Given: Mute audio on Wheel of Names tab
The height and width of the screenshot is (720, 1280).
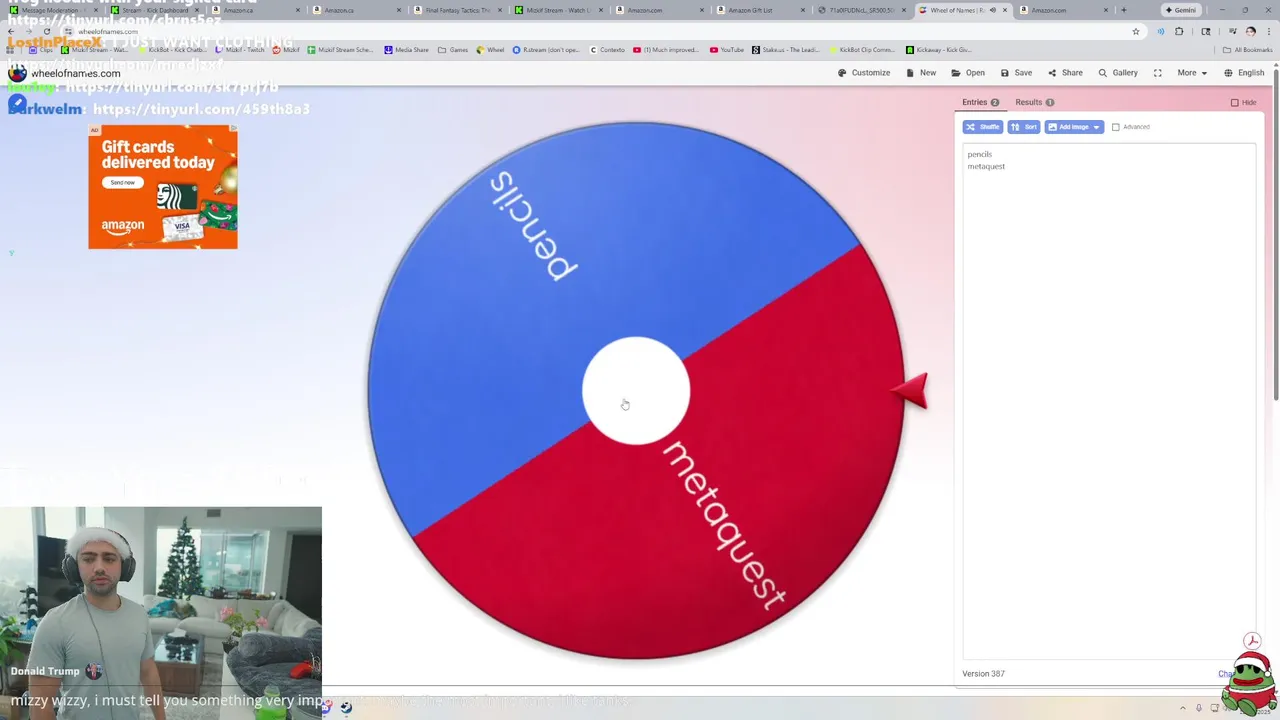Looking at the screenshot, I should 993,10.
